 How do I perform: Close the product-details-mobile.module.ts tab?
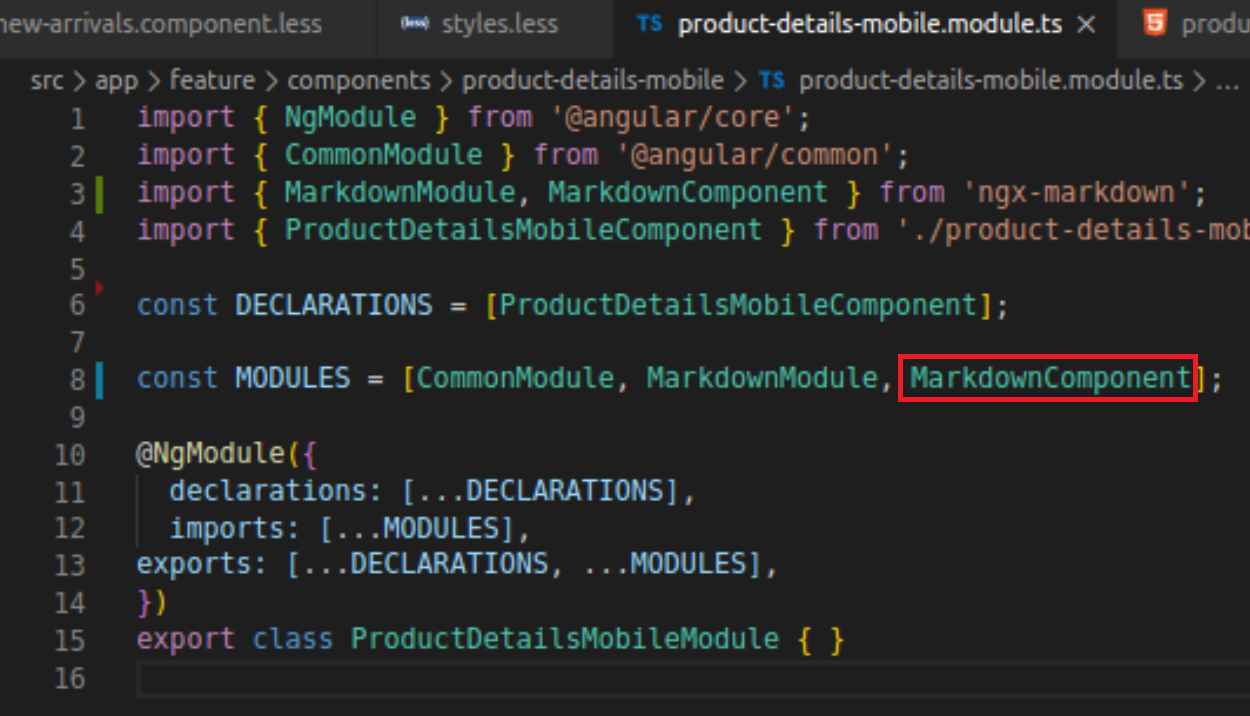[1086, 24]
